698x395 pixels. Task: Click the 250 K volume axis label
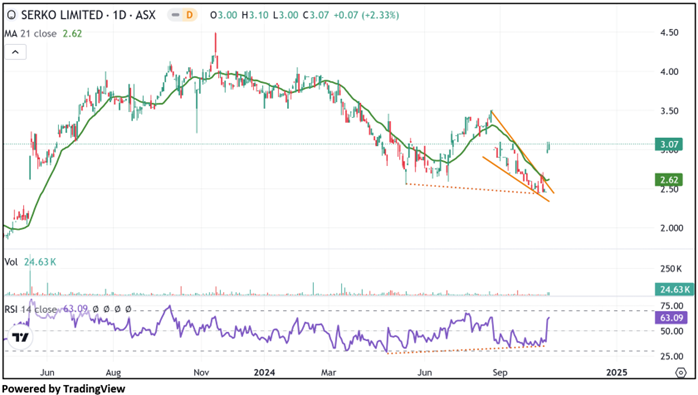coord(671,269)
